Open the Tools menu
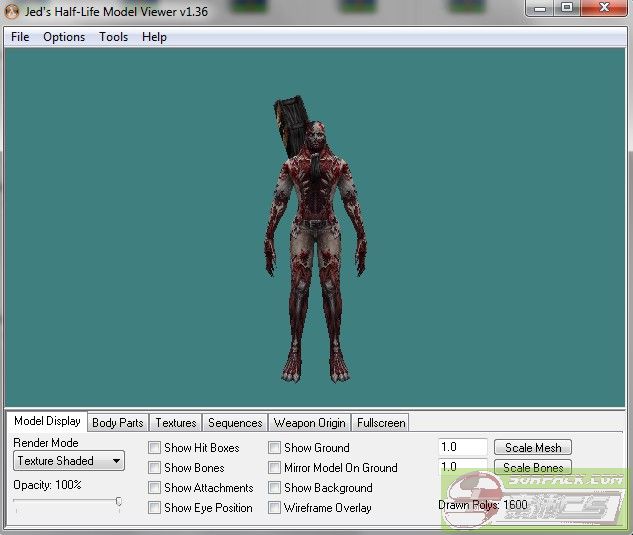 [113, 37]
